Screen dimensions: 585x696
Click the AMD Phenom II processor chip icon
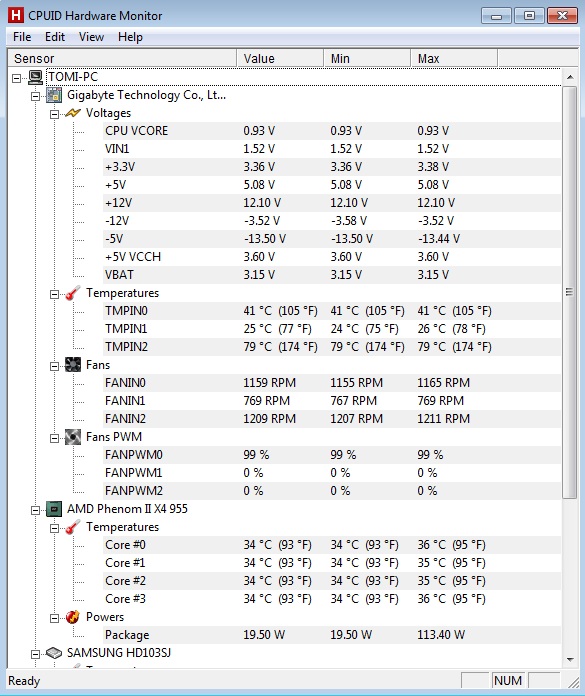(x=54, y=509)
